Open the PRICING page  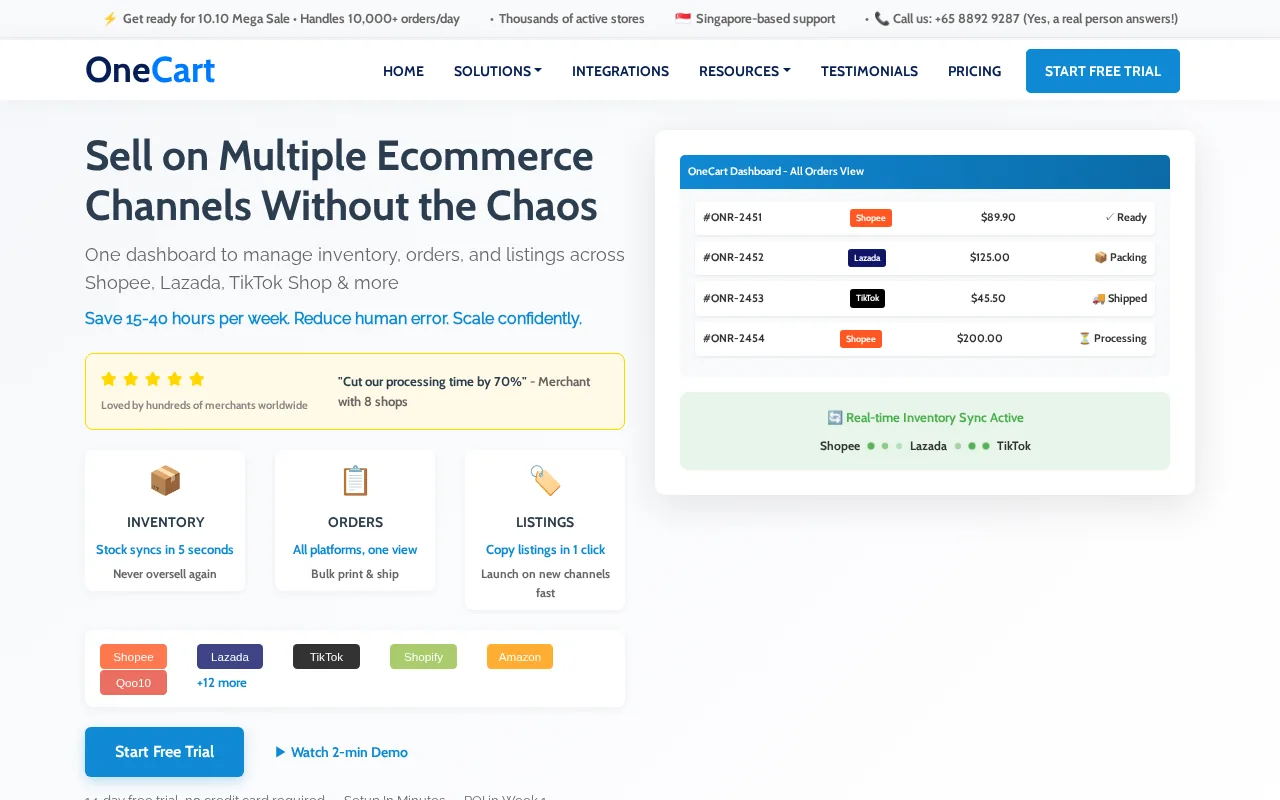974,71
